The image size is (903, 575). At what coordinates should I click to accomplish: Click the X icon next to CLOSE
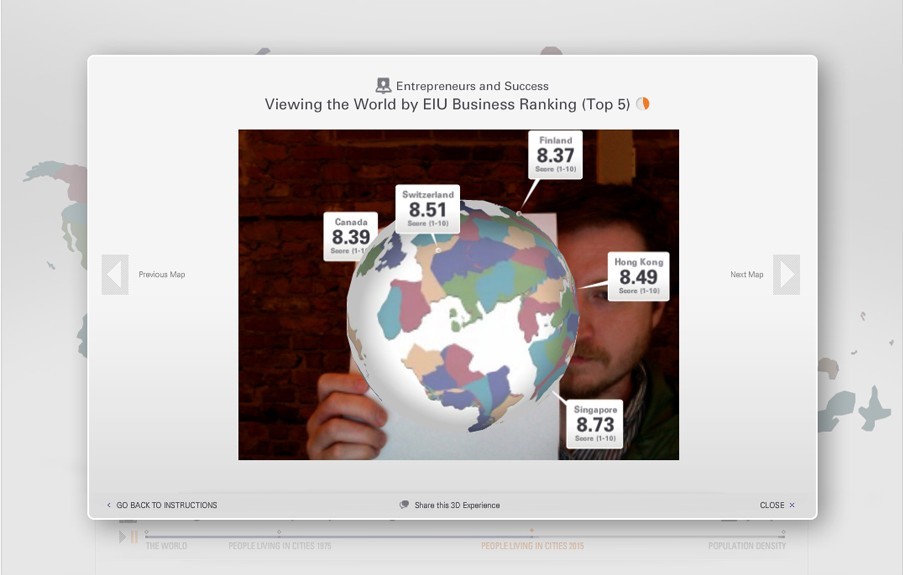point(792,505)
